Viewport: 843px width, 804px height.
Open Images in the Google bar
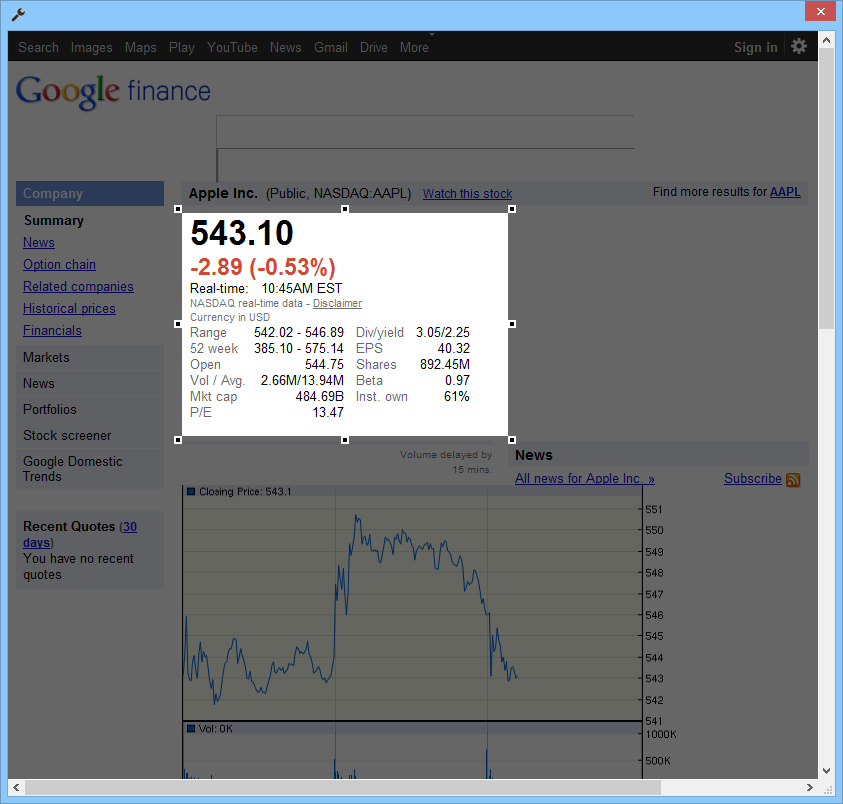click(91, 47)
